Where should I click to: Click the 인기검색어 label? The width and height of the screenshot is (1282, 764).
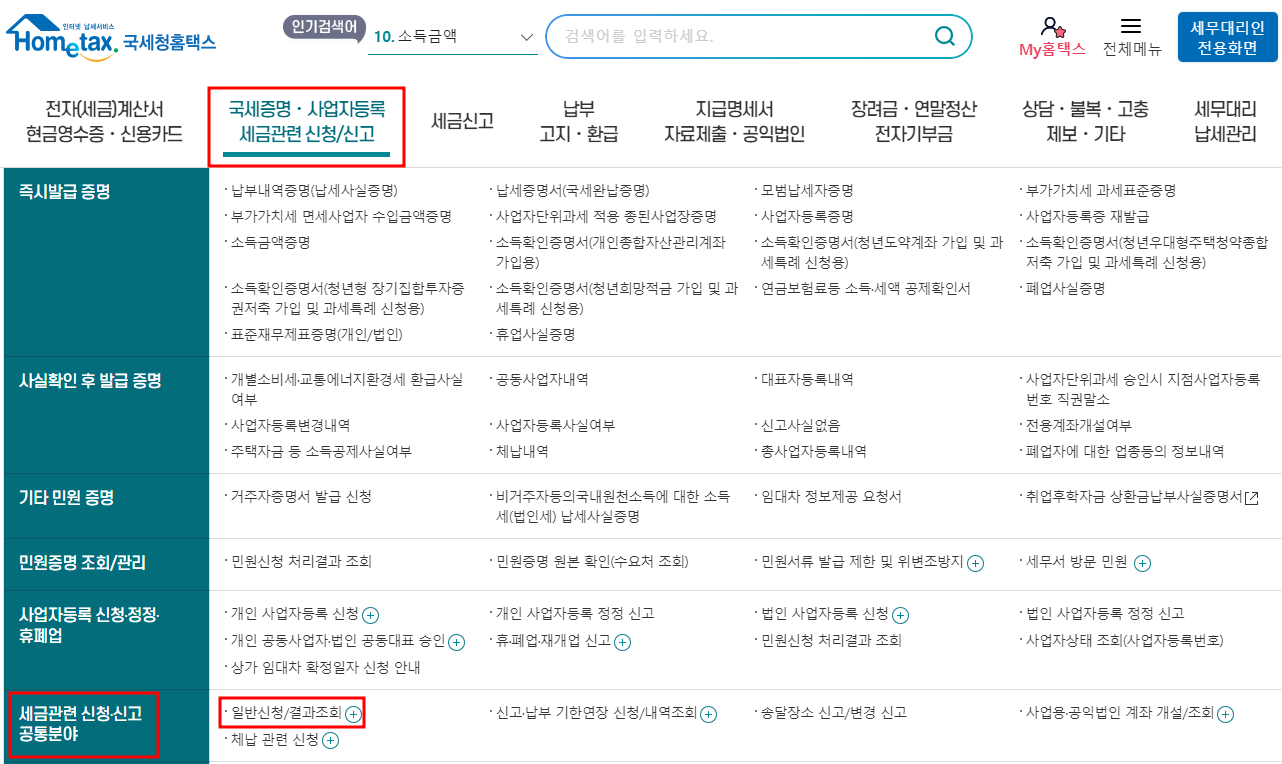point(324,27)
